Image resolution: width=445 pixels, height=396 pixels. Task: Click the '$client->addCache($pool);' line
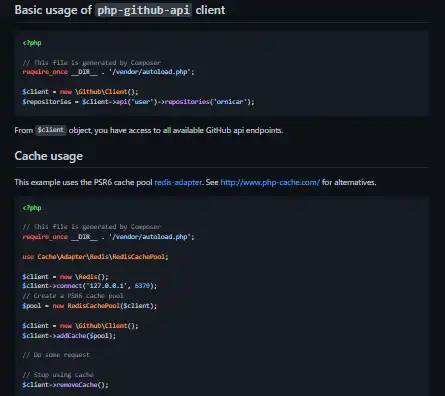[x=69, y=336]
